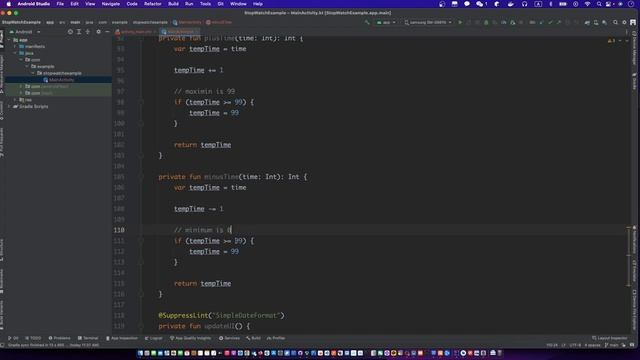Open the Services tool window
The image size is (640, 360).
pos(229,338)
